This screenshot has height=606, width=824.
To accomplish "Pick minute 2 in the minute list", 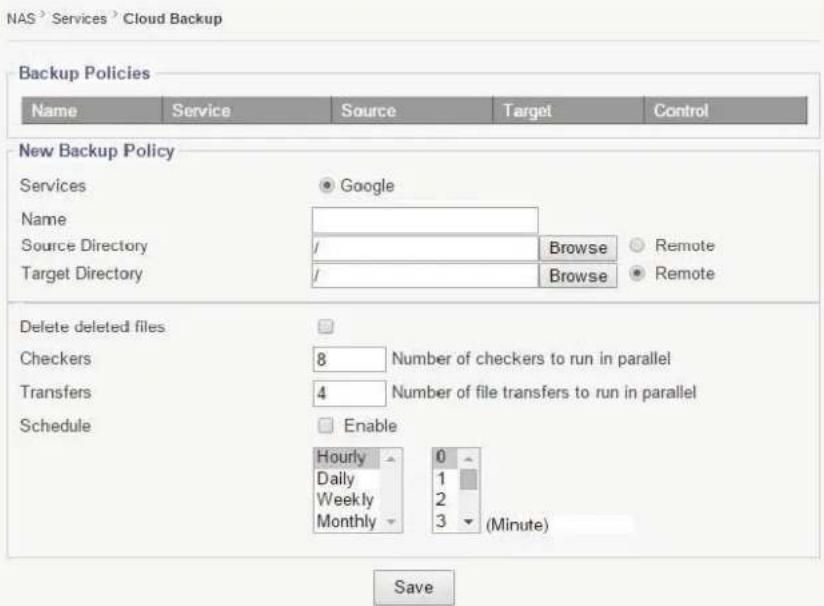I will point(445,499).
